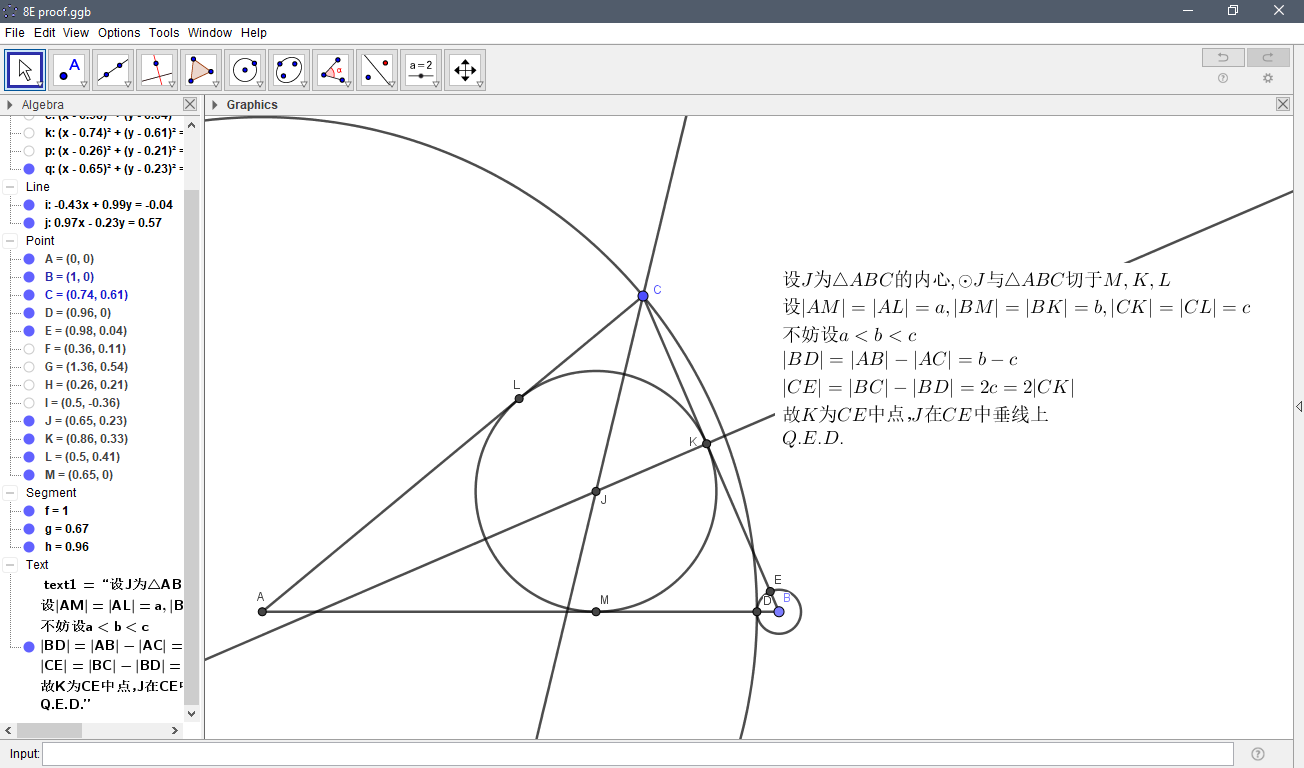This screenshot has height=768, width=1304.
Task: Select the Circle with Center tool
Action: pos(244,69)
